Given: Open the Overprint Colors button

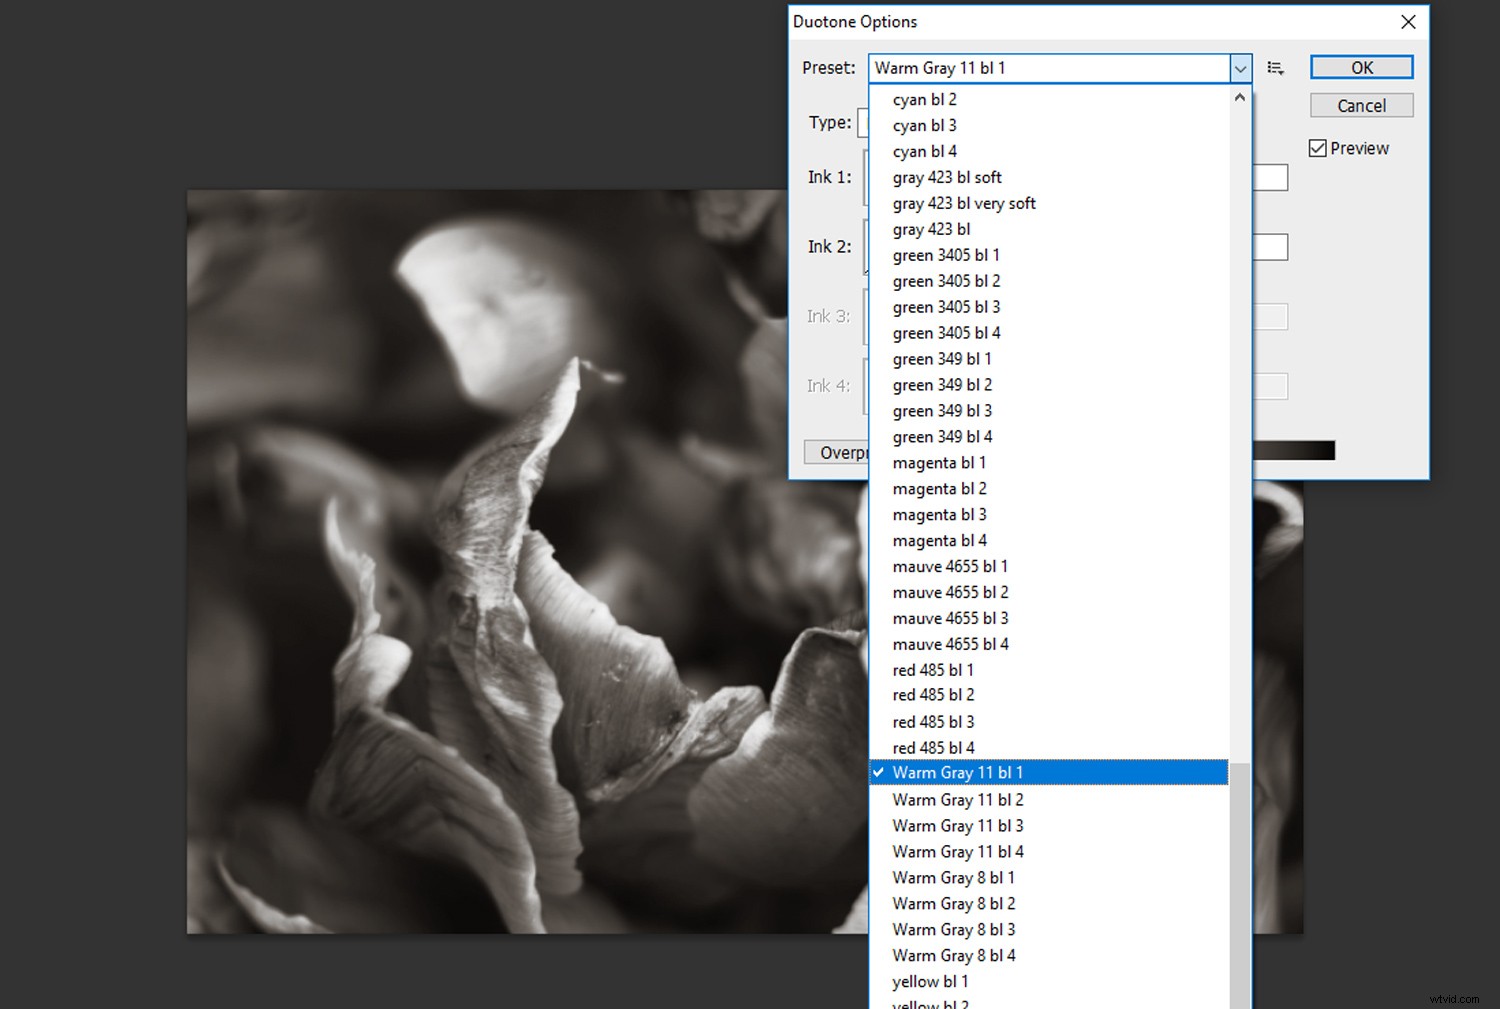Looking at the screenshot, I should coord(841,452).
